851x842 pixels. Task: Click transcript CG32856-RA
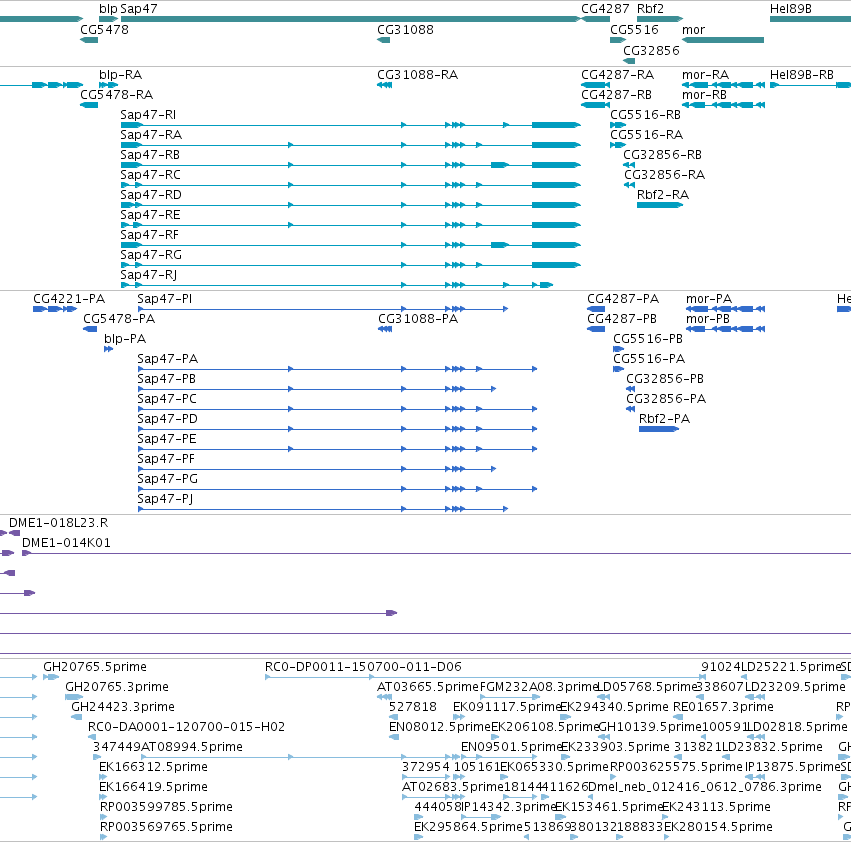tap(629, 185)
